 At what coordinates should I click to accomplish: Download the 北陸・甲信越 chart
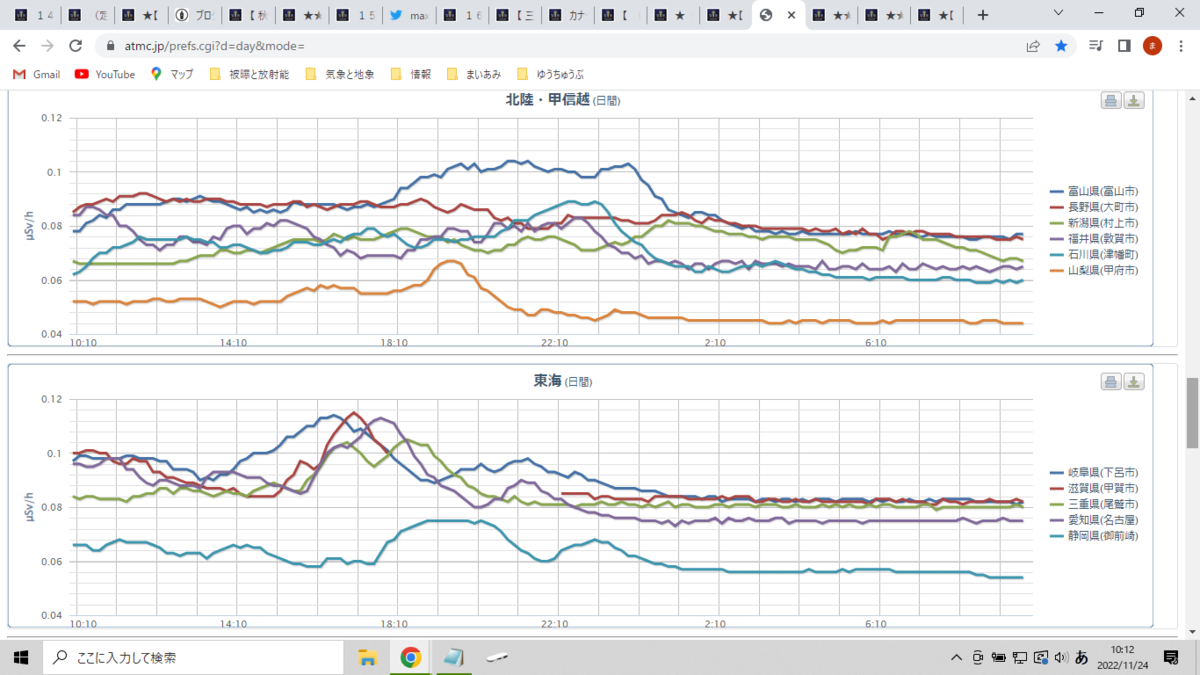click(1134, 100)
